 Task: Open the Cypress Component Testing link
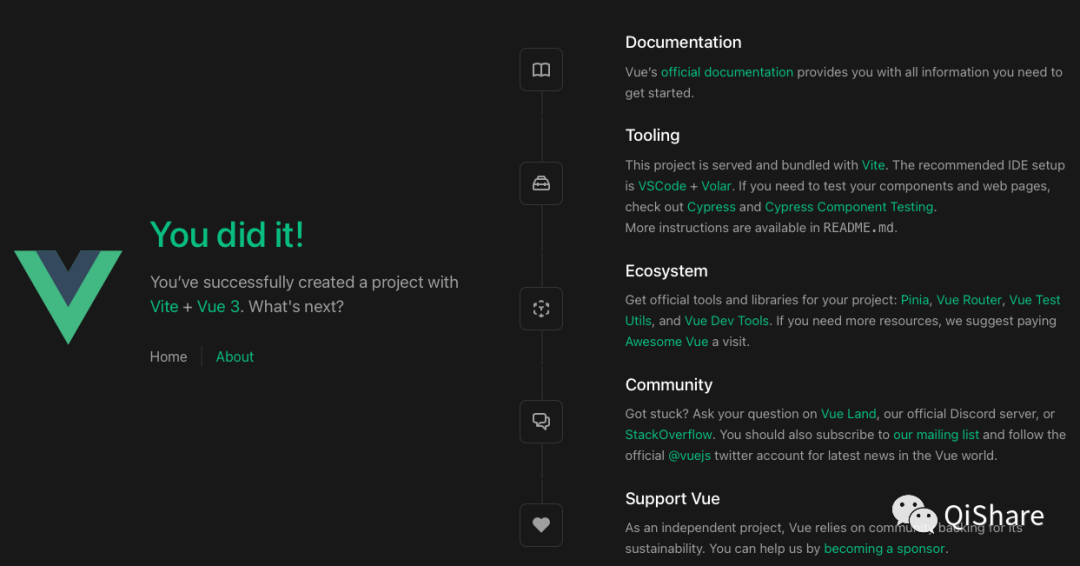849,207
